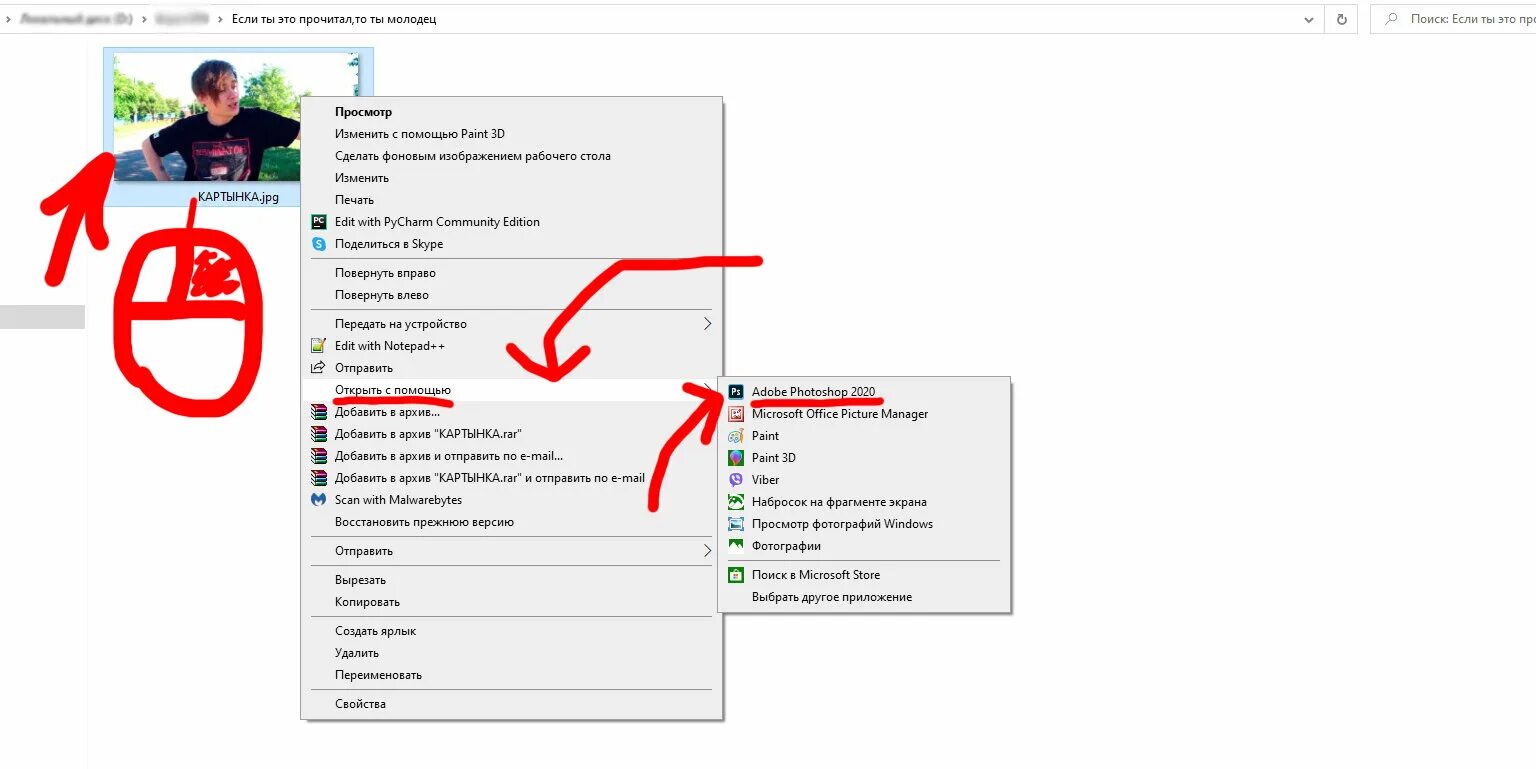The image size is (1536, 769).
Task: Click the folder name in address breadcrumb
Action: [x=334, y=19]
